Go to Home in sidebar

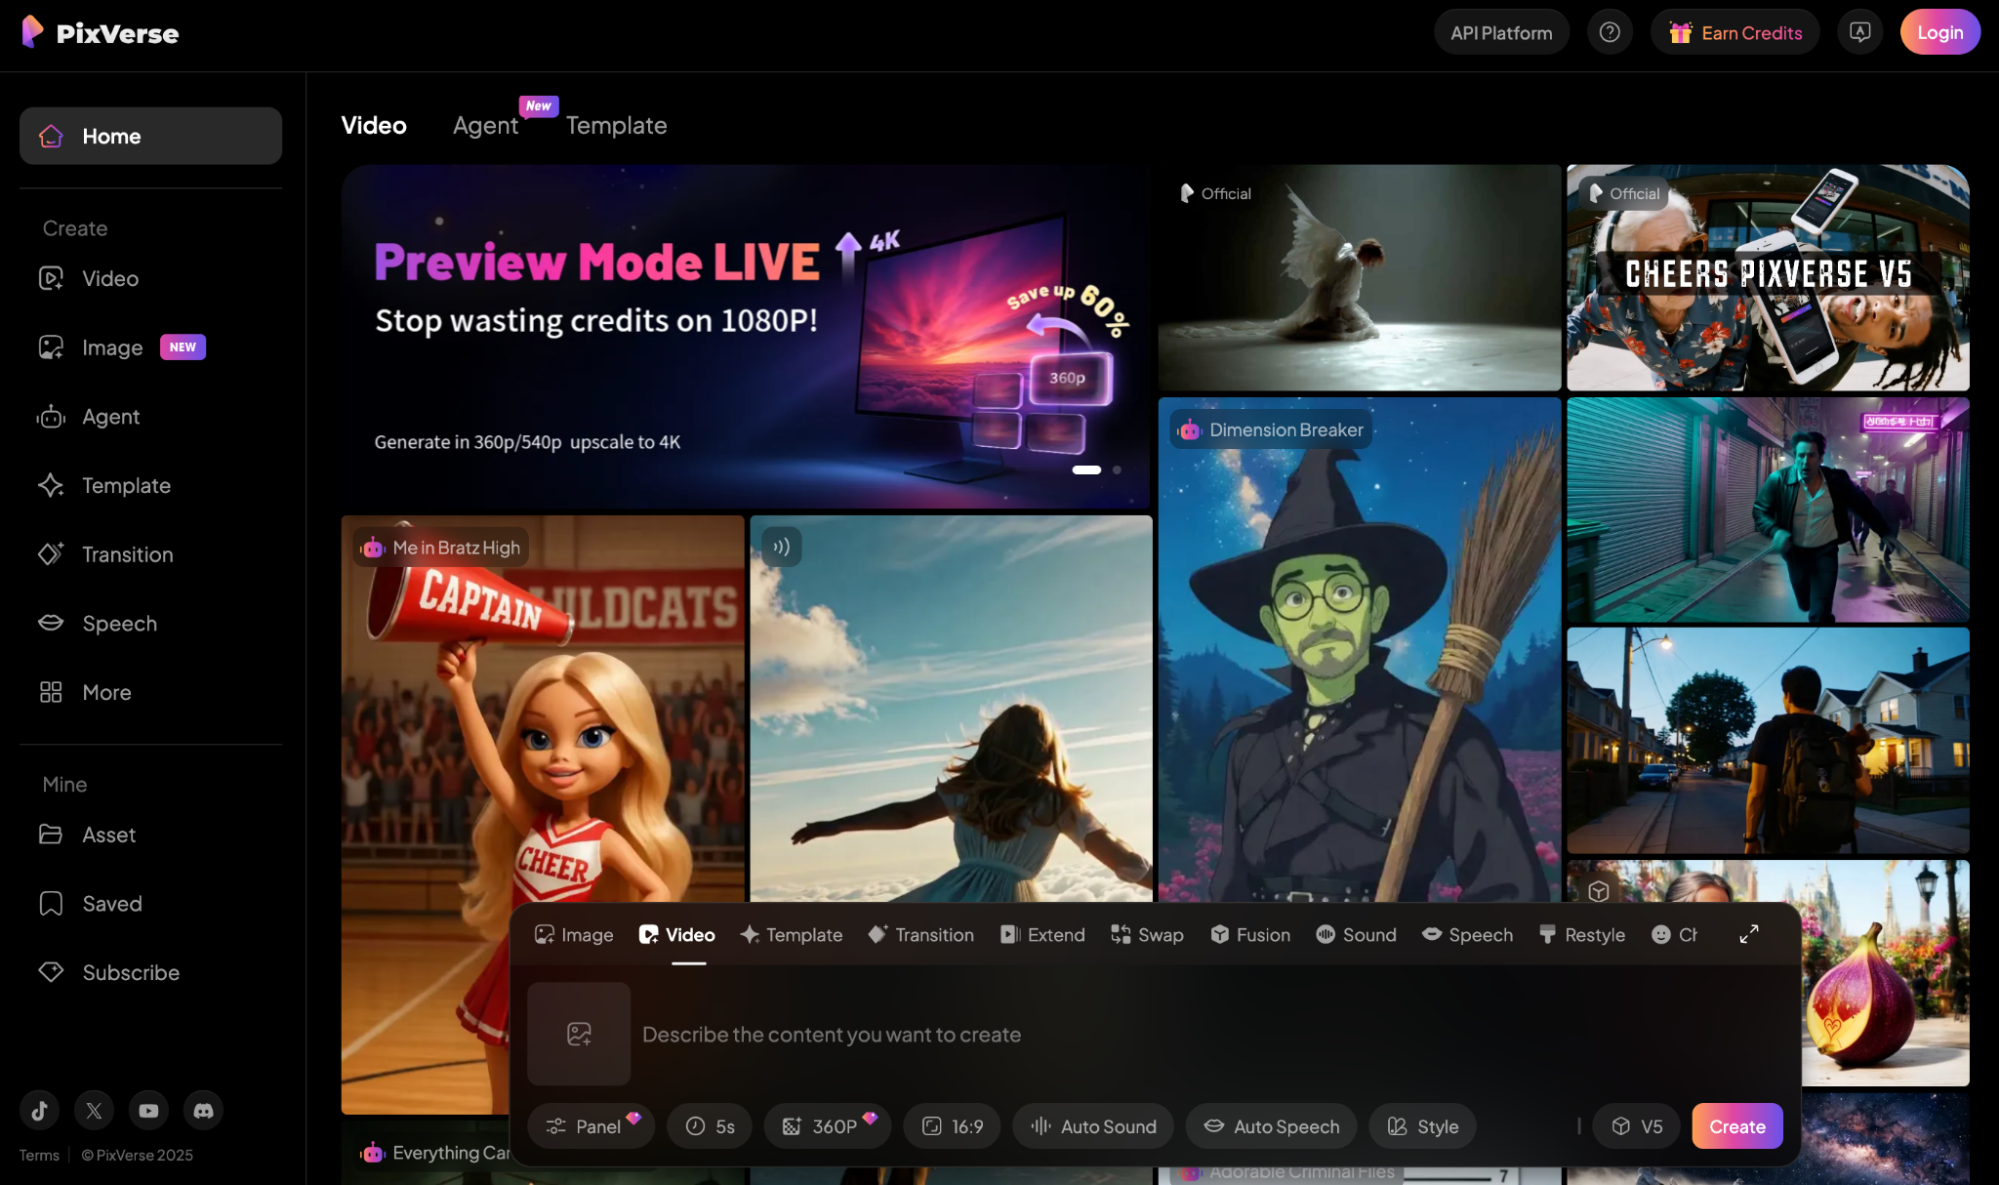[x=151, y=136]
